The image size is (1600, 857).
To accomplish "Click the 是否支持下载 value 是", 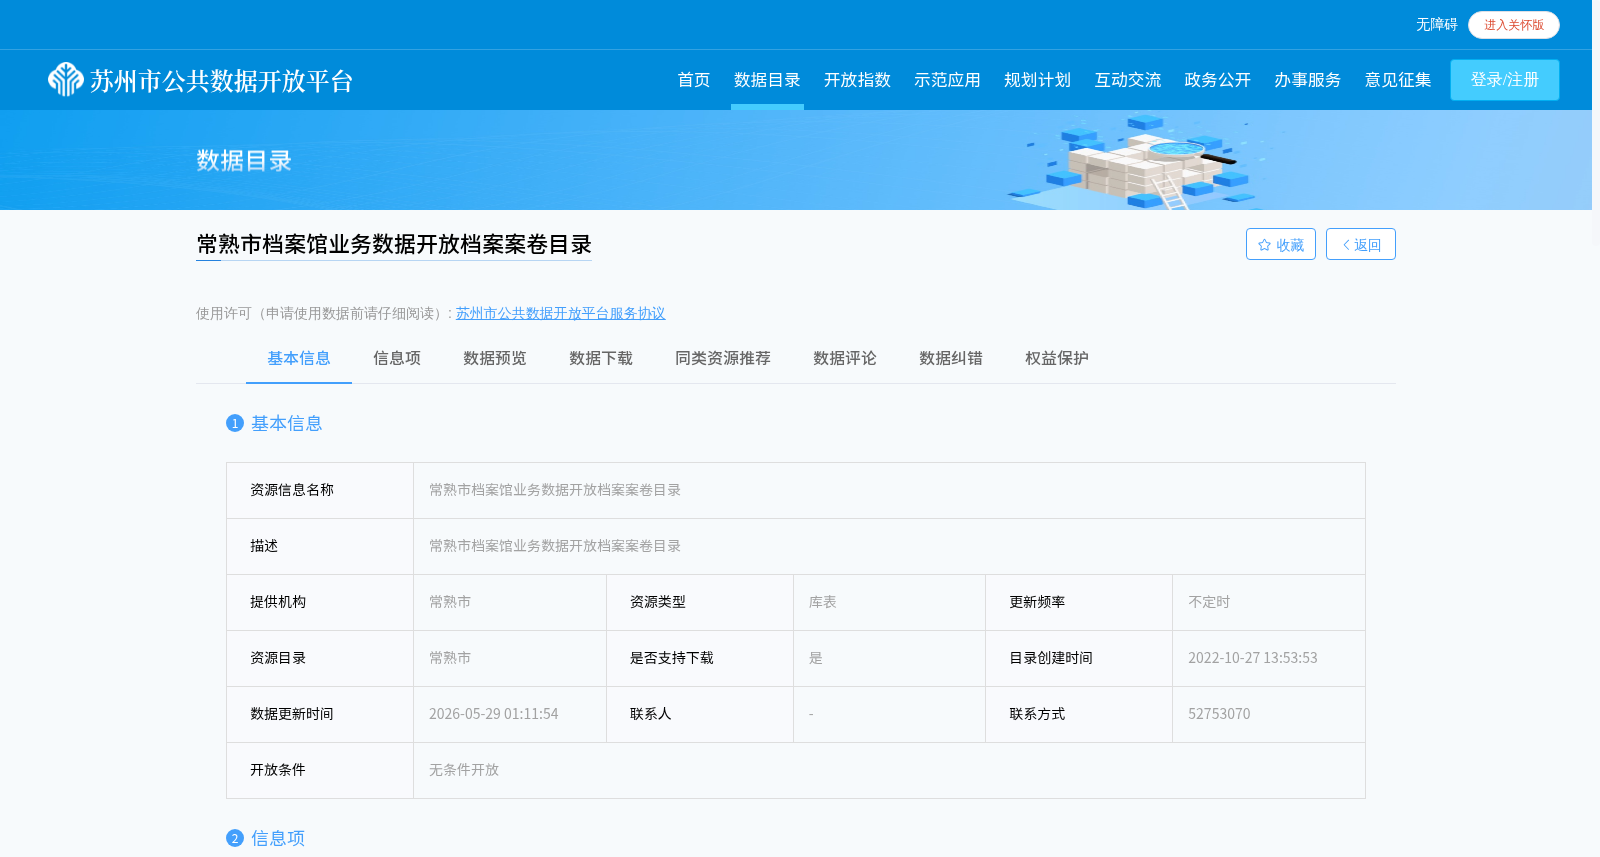I will 816,658.
